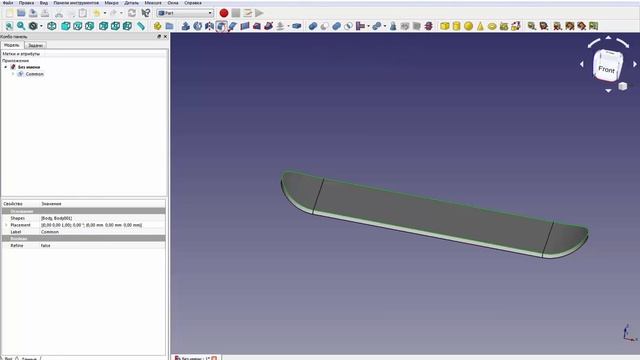The image size is (640, 360).
Task: Open the Вид menu
Action: click(x=44, y=3)
